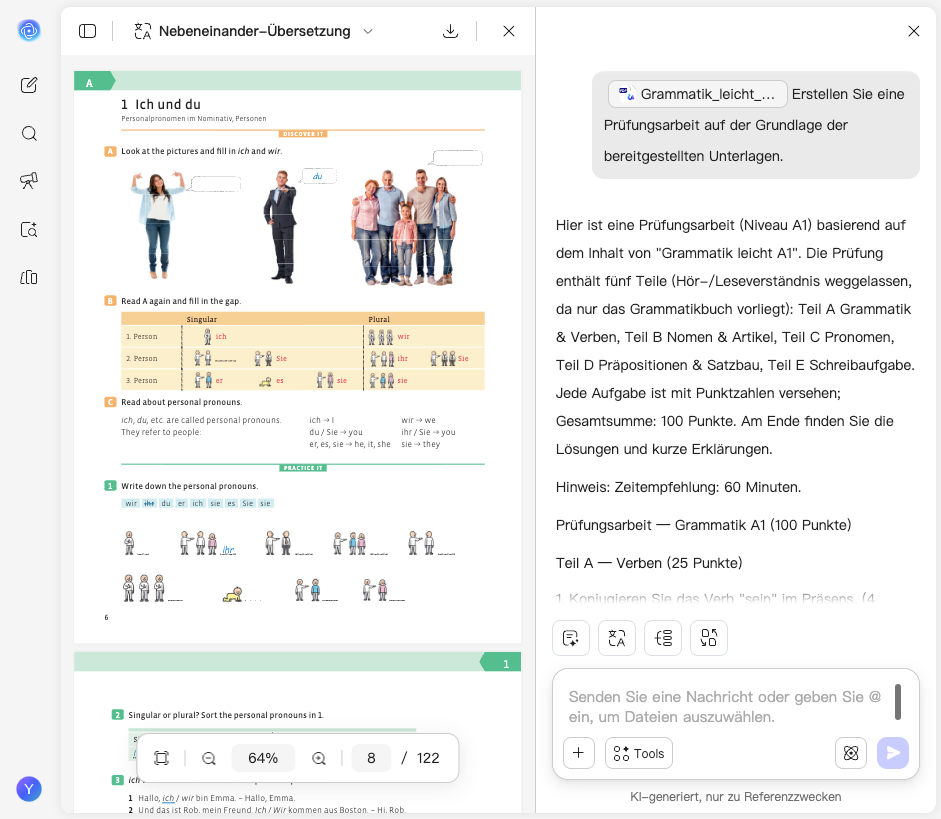Expand the Nebeneinander-Übersetzung mode dropdown
This screenshot has width=941, height=819.
[368, 31]
